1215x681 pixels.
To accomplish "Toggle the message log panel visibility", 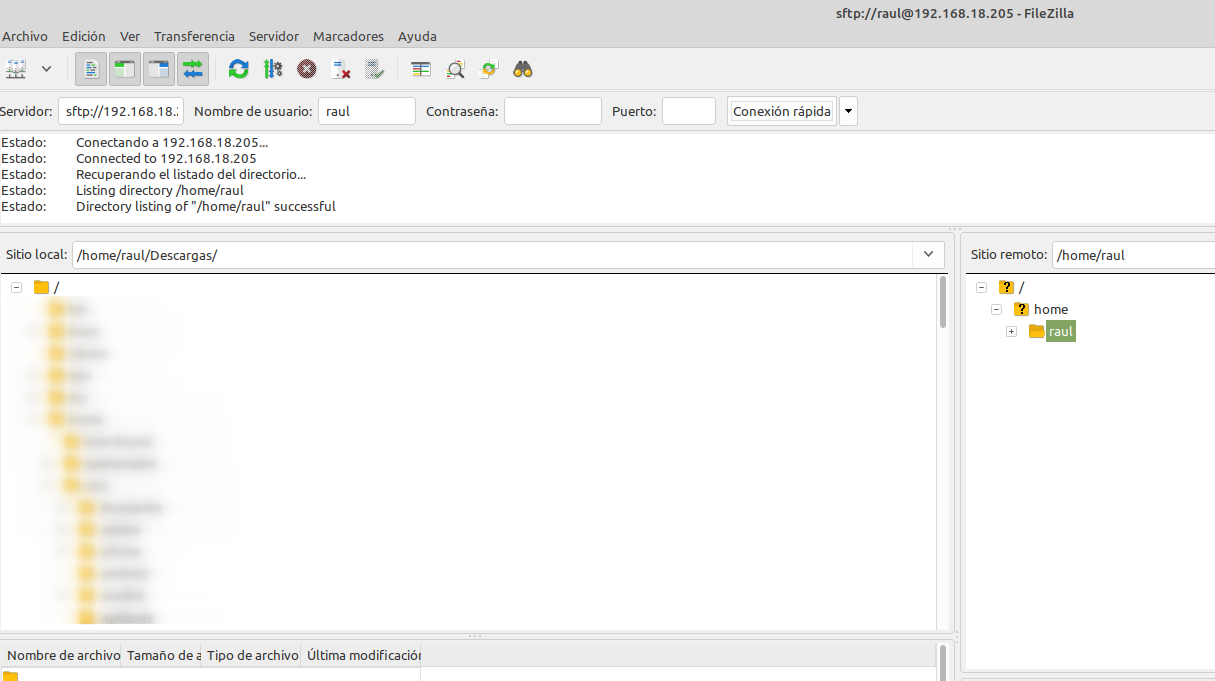I will [90, 69].
